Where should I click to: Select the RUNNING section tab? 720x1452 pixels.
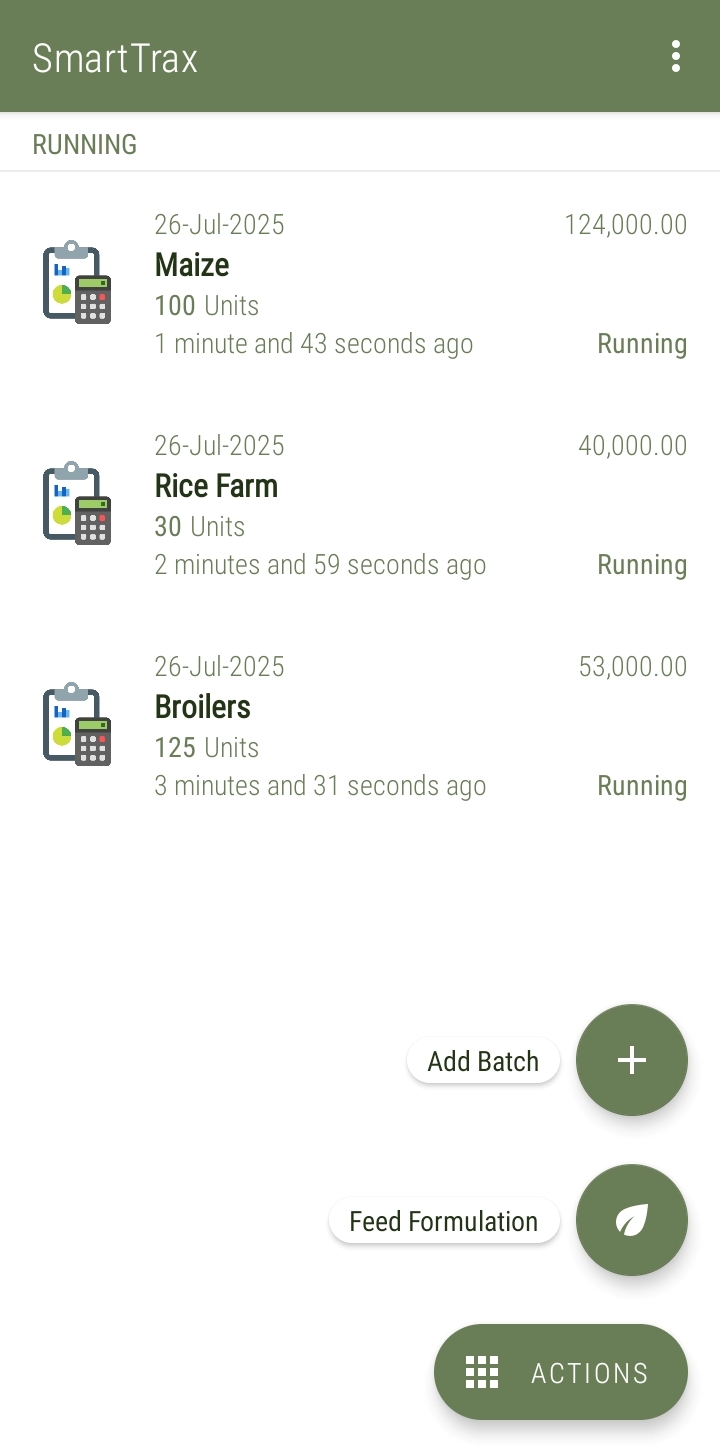(x=85, y=145)
